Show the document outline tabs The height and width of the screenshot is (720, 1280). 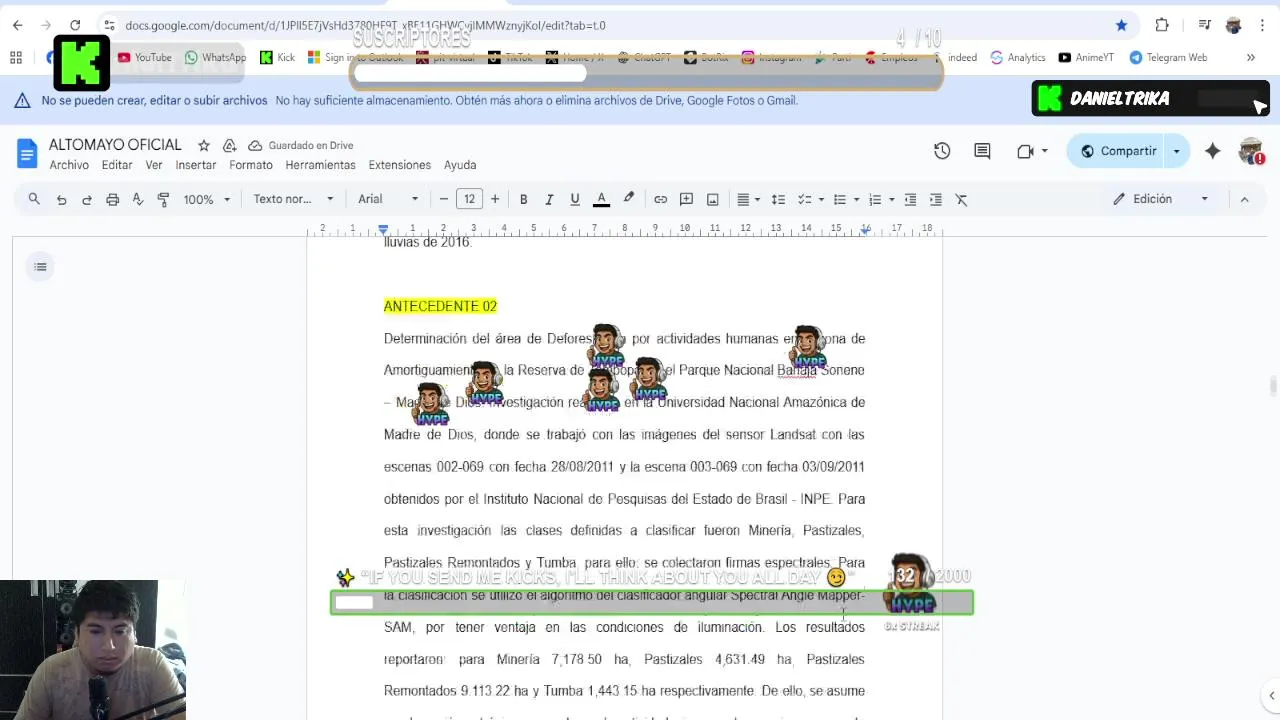click(x=40, y=267)
